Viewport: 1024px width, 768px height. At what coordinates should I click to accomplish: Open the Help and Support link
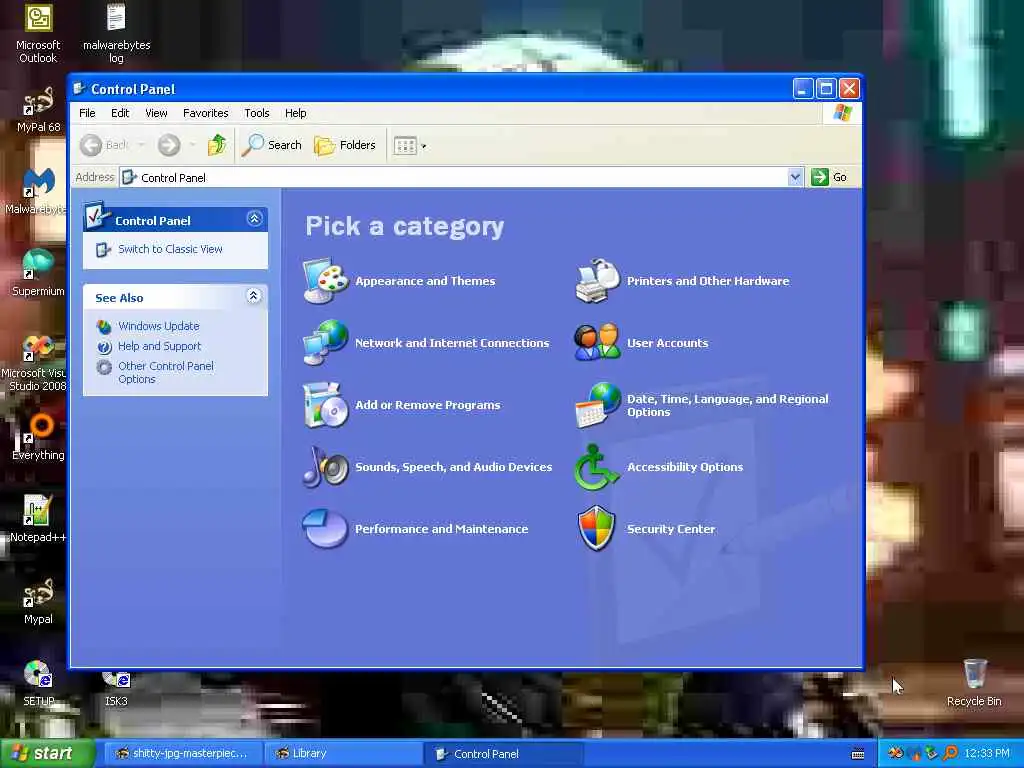point(159,346)
